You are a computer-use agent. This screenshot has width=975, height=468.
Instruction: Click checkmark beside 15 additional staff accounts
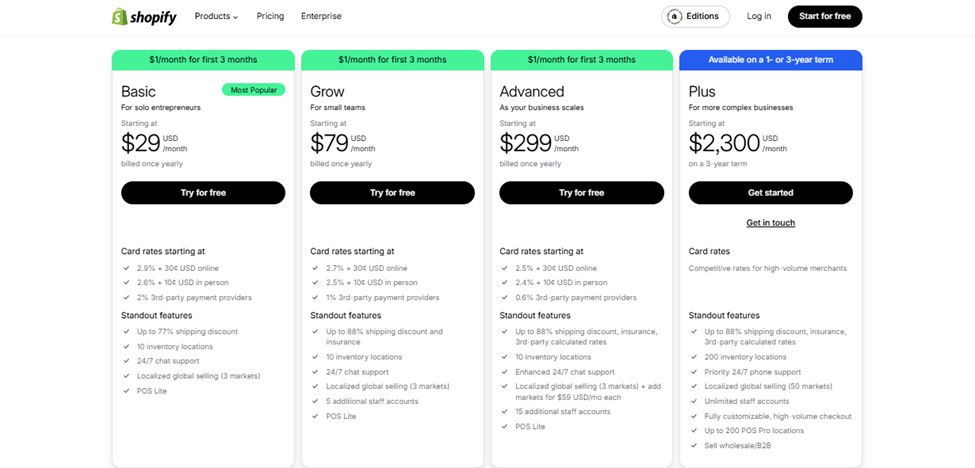pyautogui.click(x=504, y=412)
